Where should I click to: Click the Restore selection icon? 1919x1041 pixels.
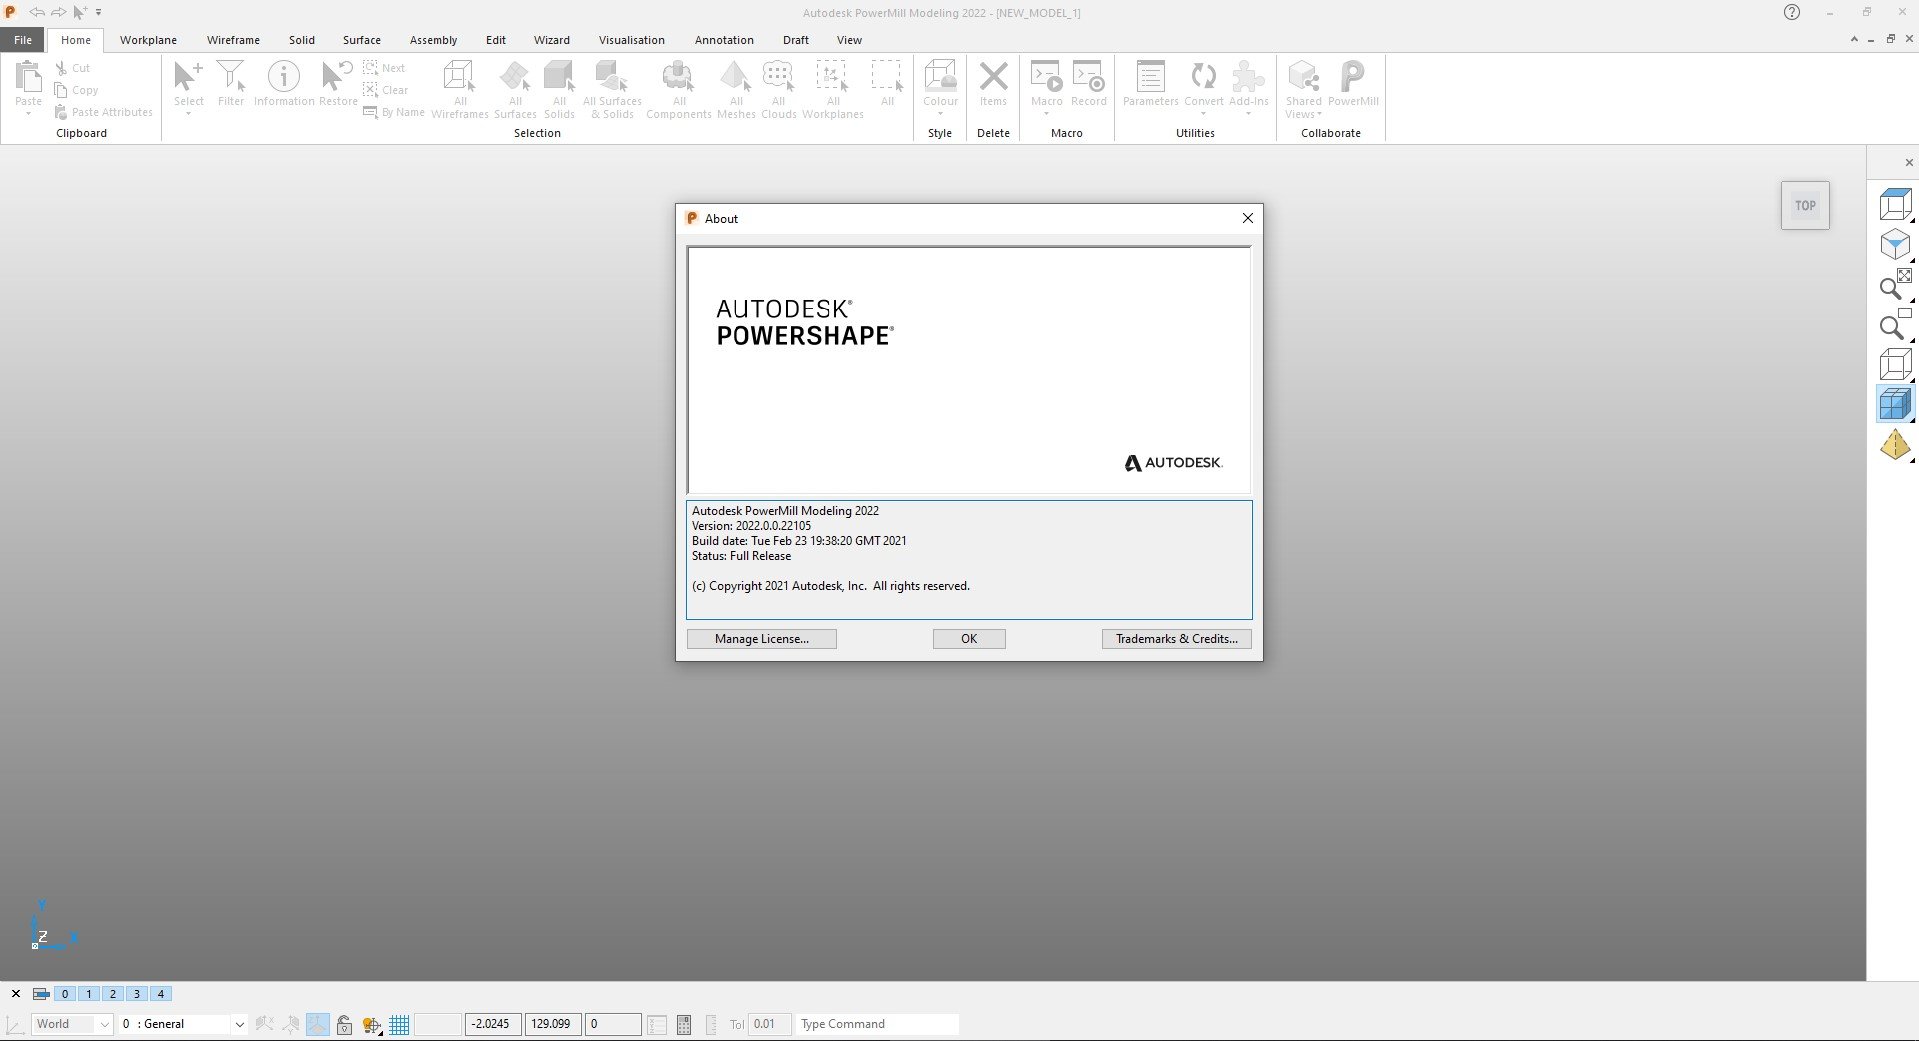(337, 77)
